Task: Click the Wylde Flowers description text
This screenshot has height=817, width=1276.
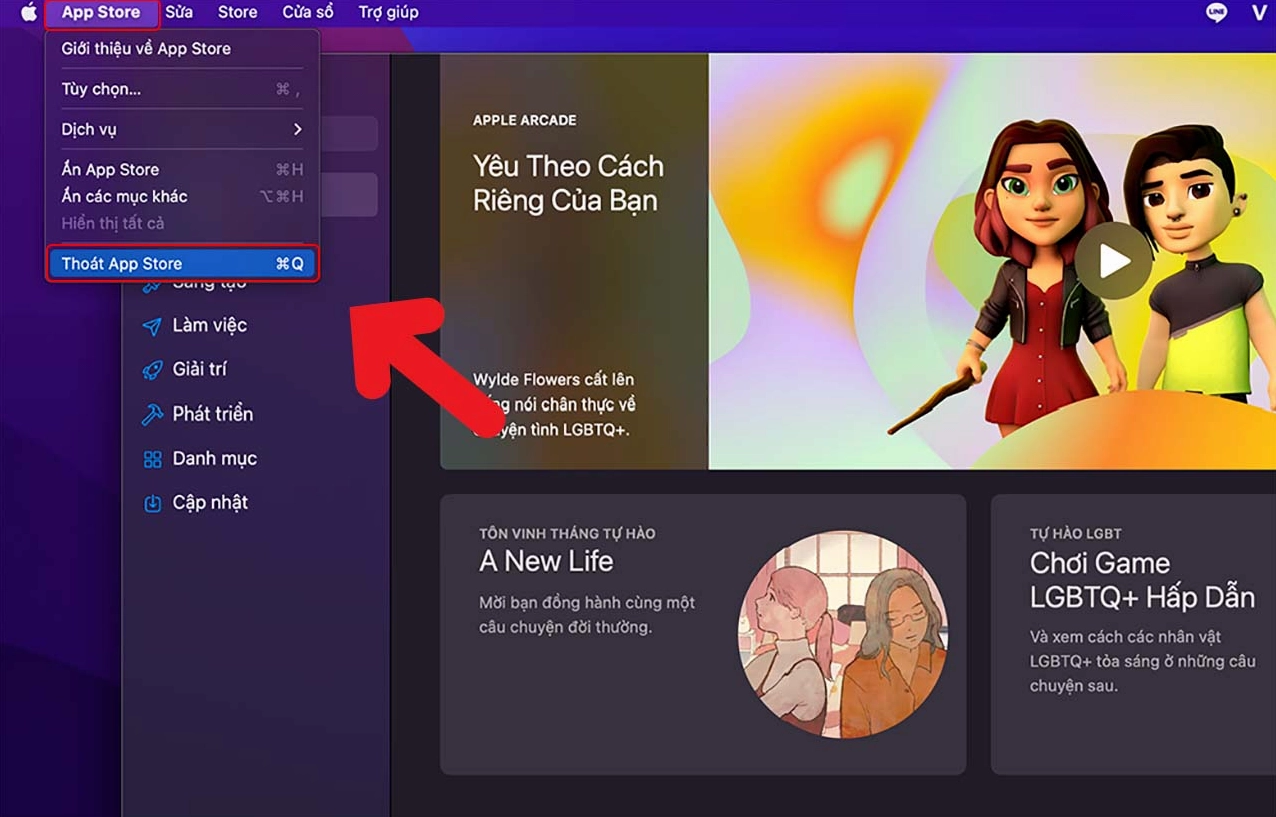Action: click(554, 405)
